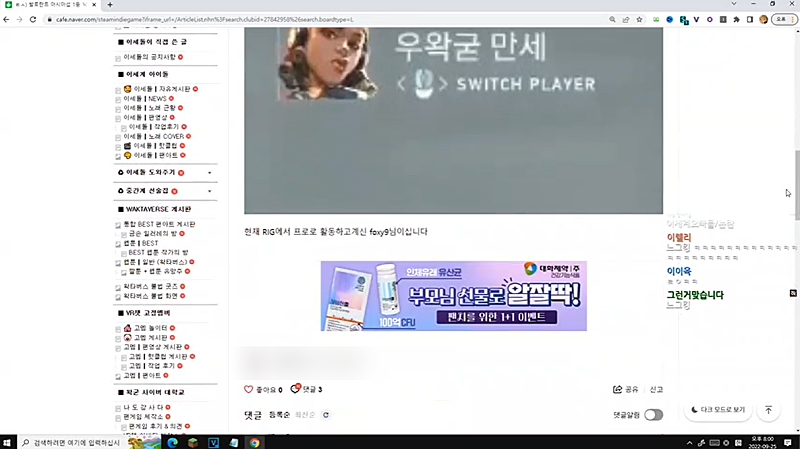Image resolution: width=800 pixels, height=449 pixels.
Task: Open the 이세돌의 공지사항 board
Action: coord(149,57)
